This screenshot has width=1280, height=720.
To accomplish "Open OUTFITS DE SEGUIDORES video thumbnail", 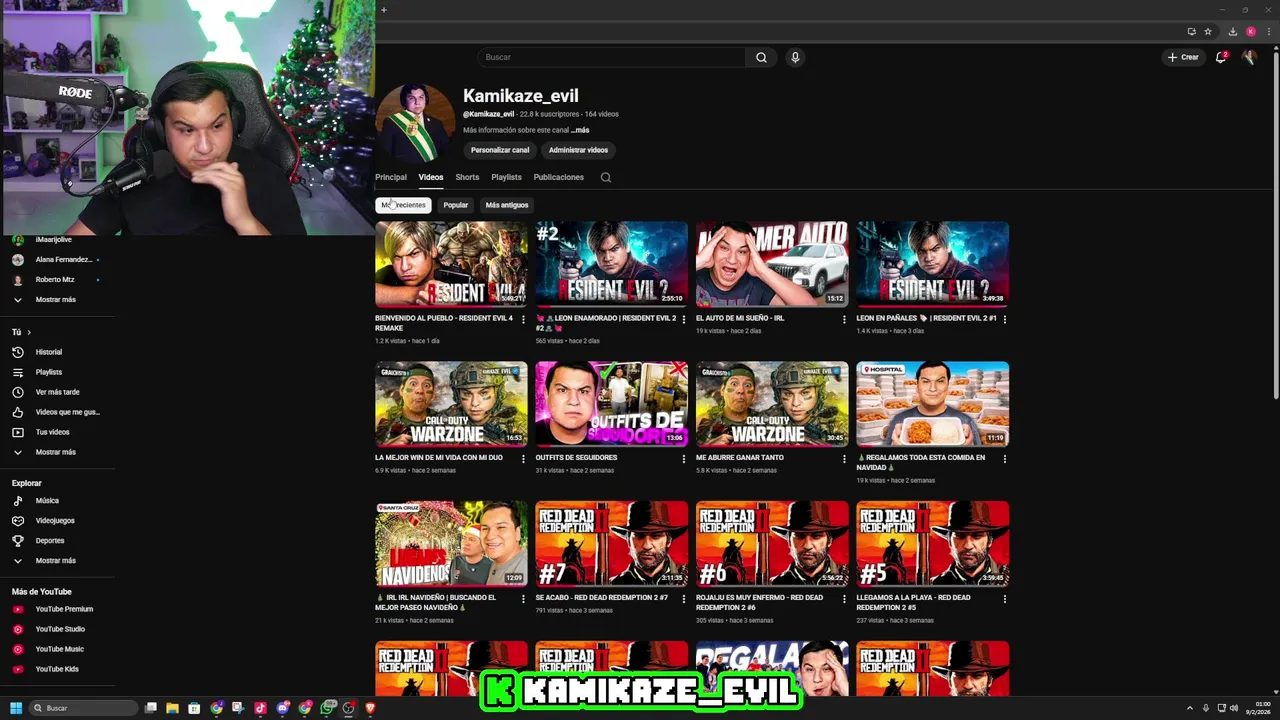I will point(611,404).
